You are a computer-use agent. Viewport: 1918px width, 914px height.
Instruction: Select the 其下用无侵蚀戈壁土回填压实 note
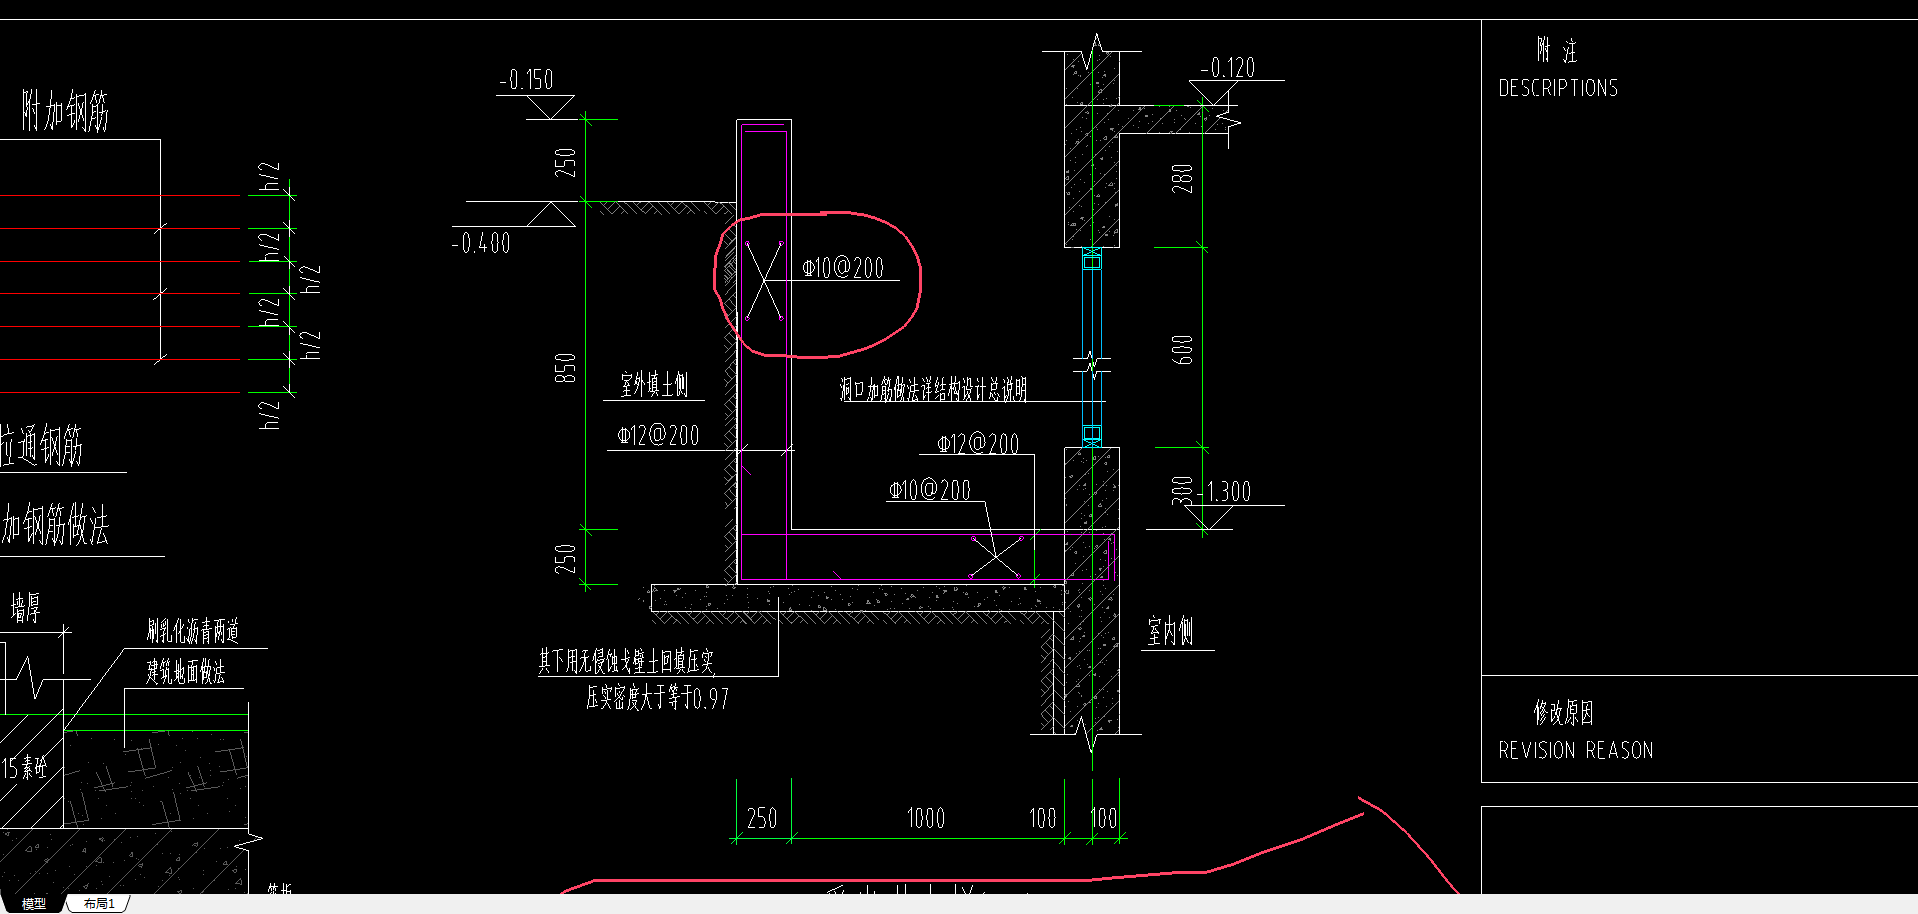click(626, 661)
